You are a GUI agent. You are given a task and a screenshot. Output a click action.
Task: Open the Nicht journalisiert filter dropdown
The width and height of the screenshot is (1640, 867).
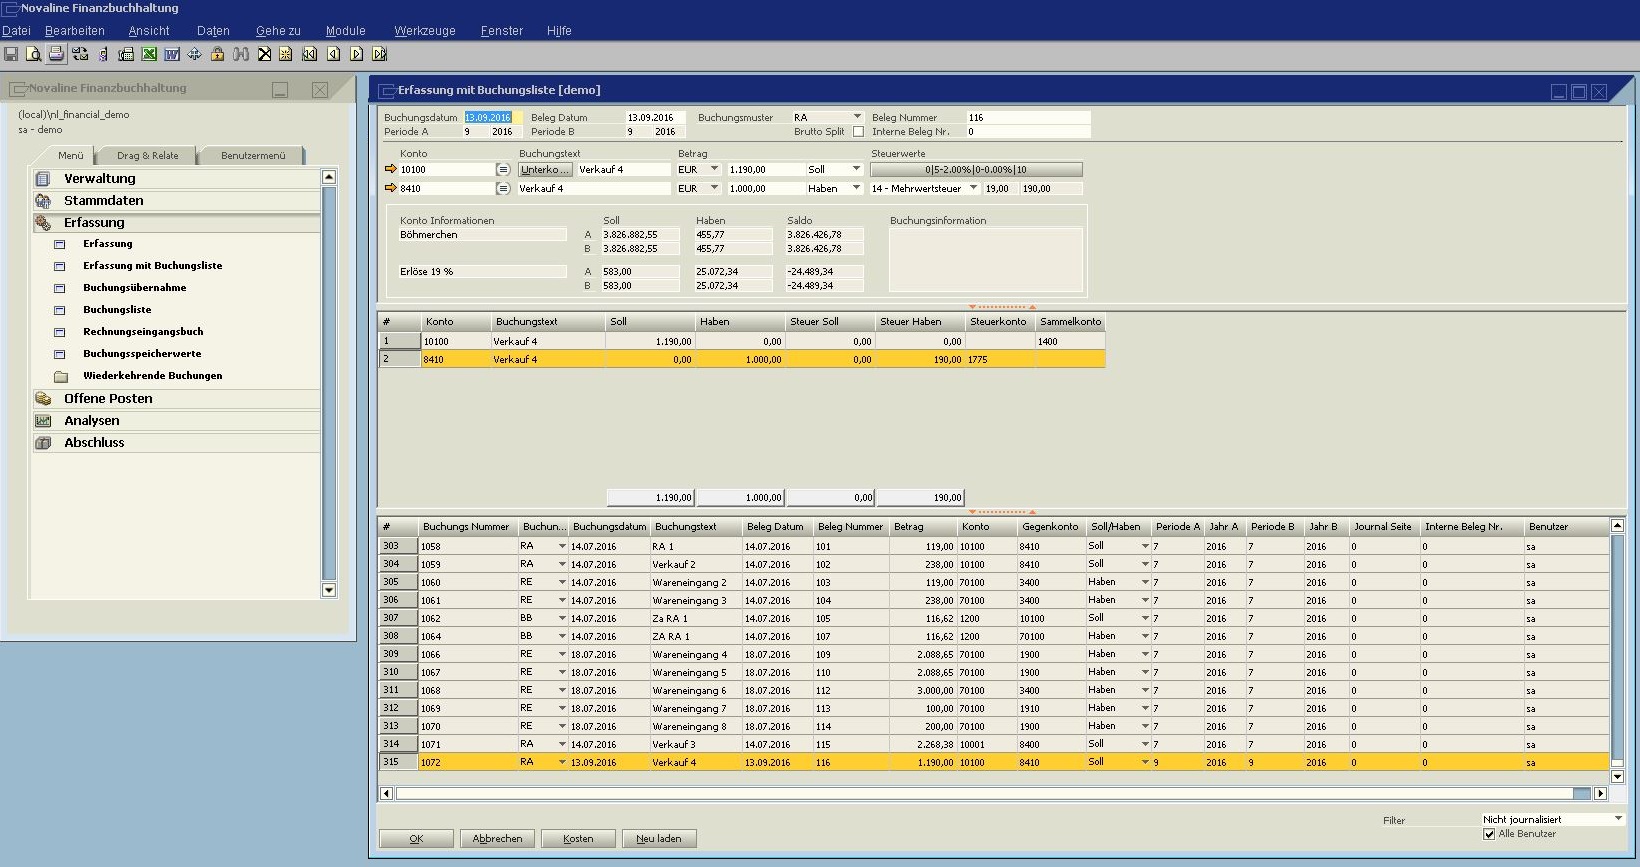click(x=1618, y=819)
